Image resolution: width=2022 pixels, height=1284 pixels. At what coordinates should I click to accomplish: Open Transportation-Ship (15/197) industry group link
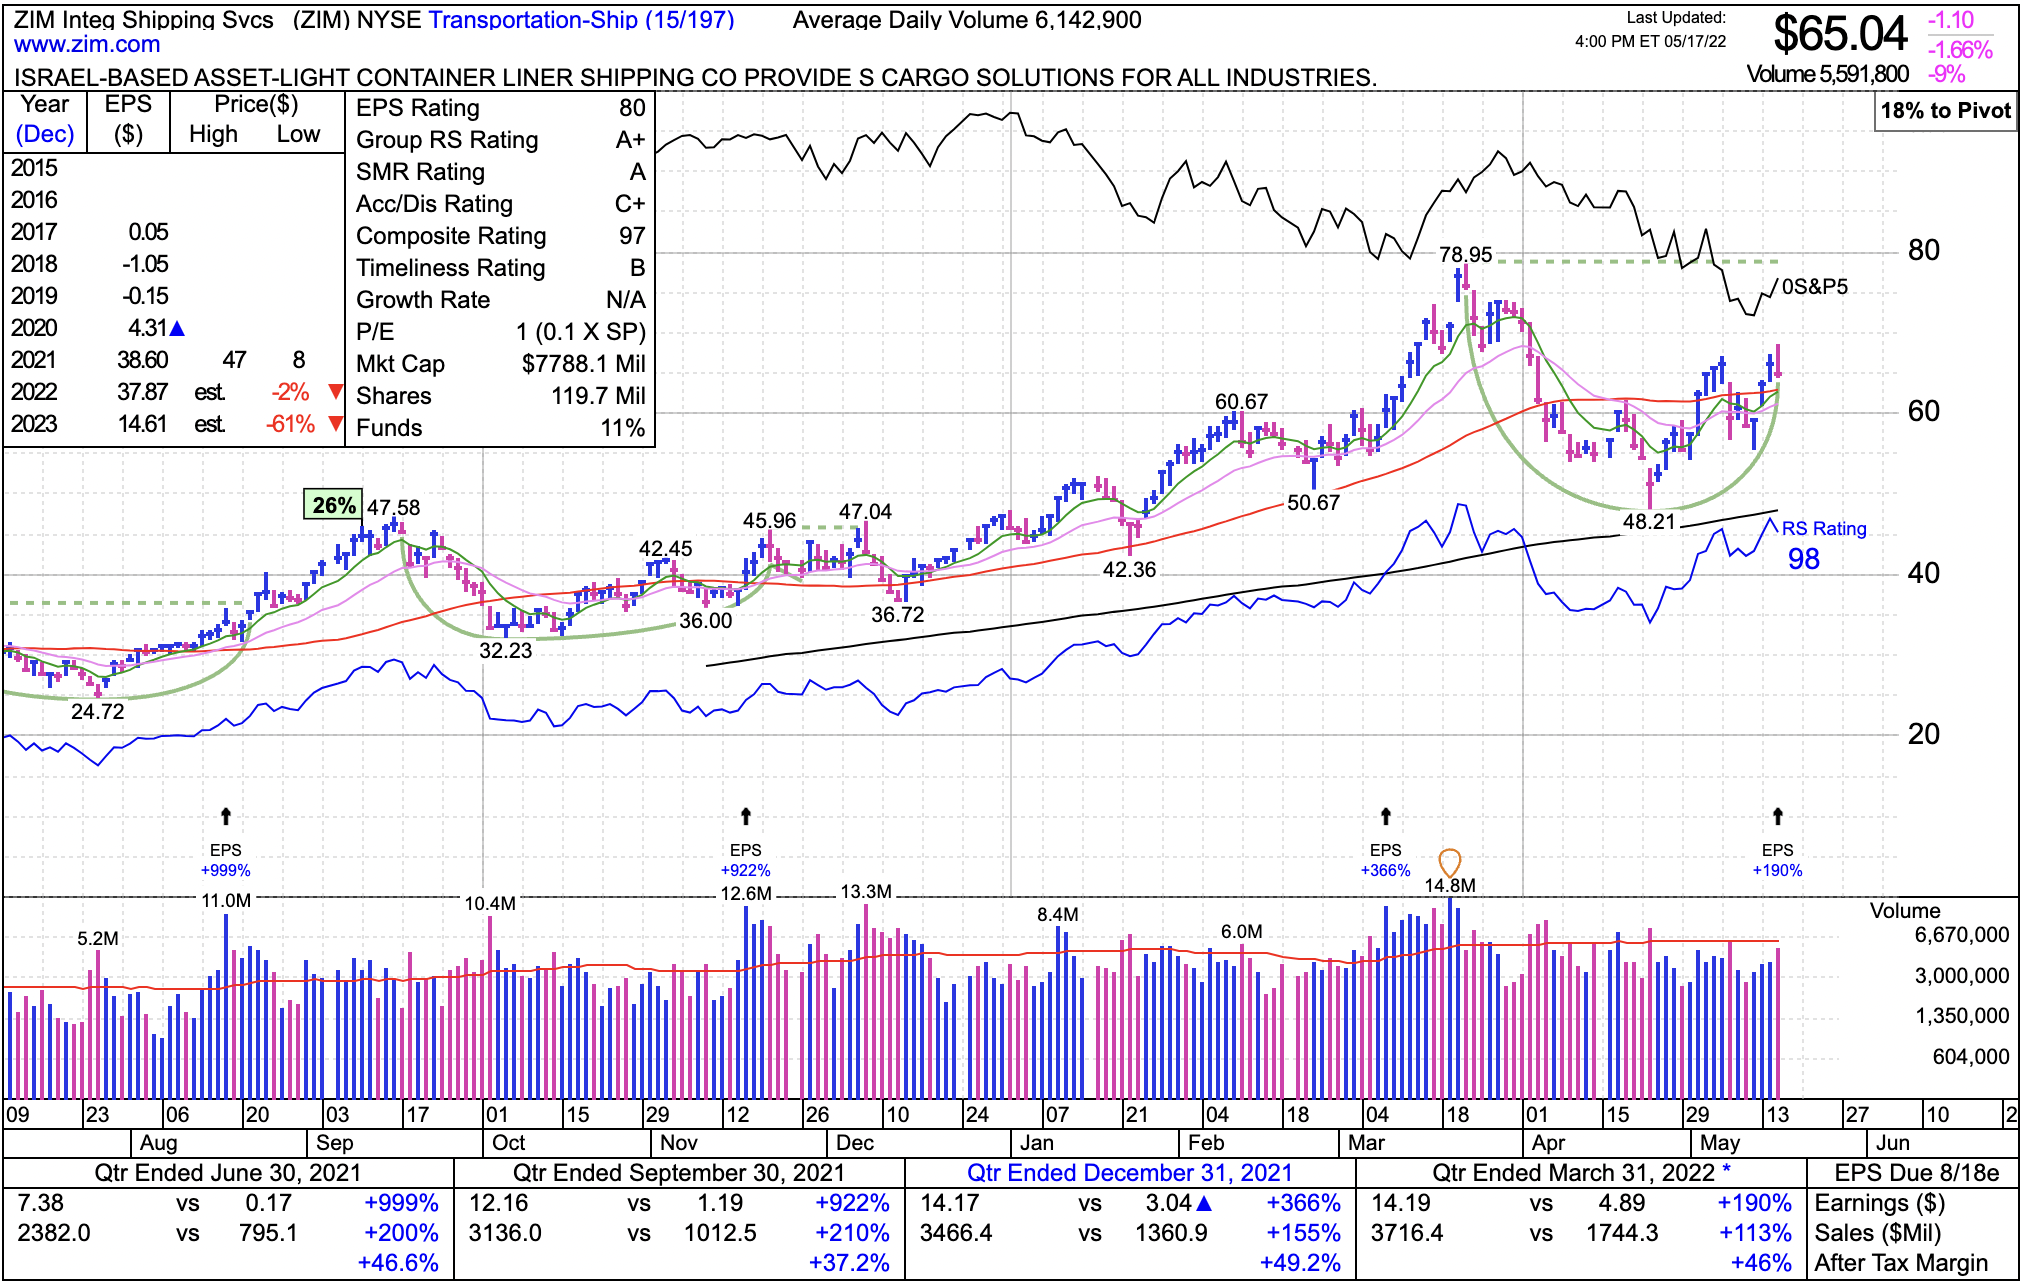coord(581,20)
